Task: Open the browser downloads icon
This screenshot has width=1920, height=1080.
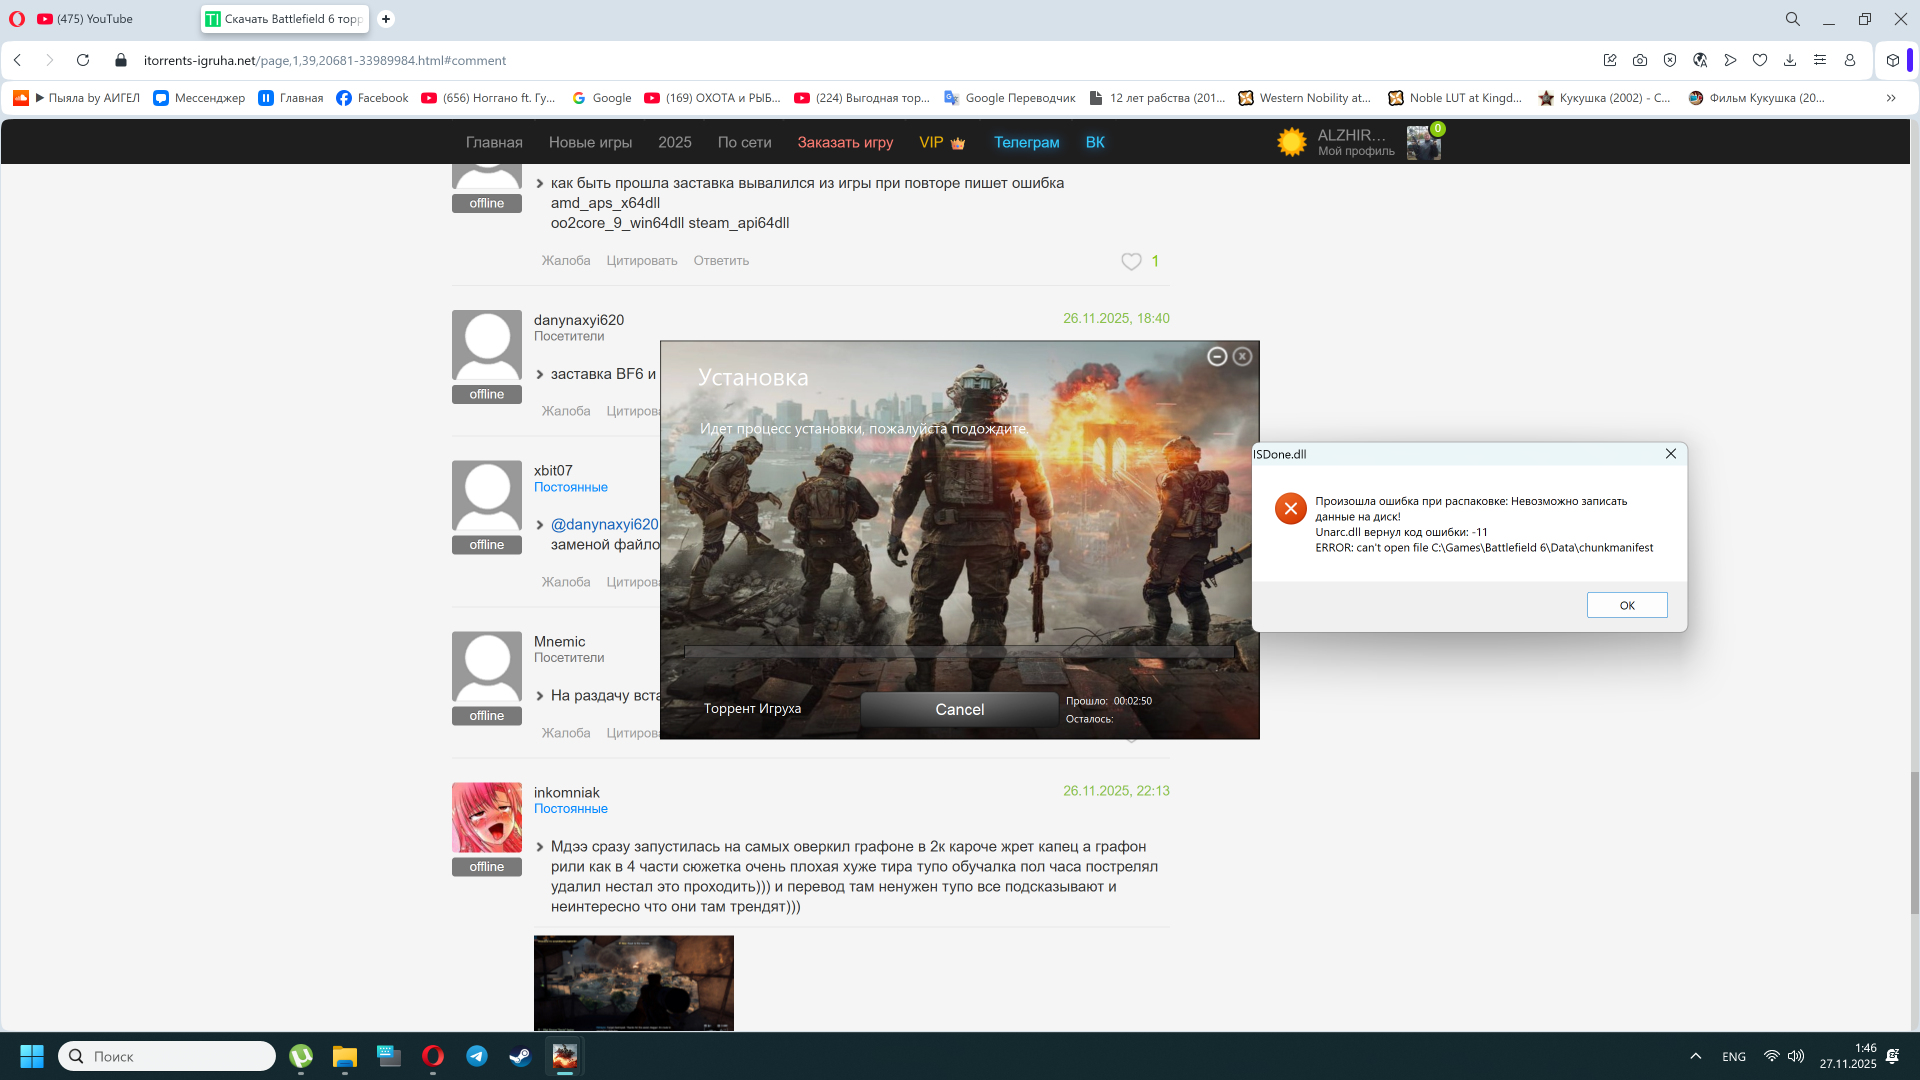Action: coord(1790,60)
